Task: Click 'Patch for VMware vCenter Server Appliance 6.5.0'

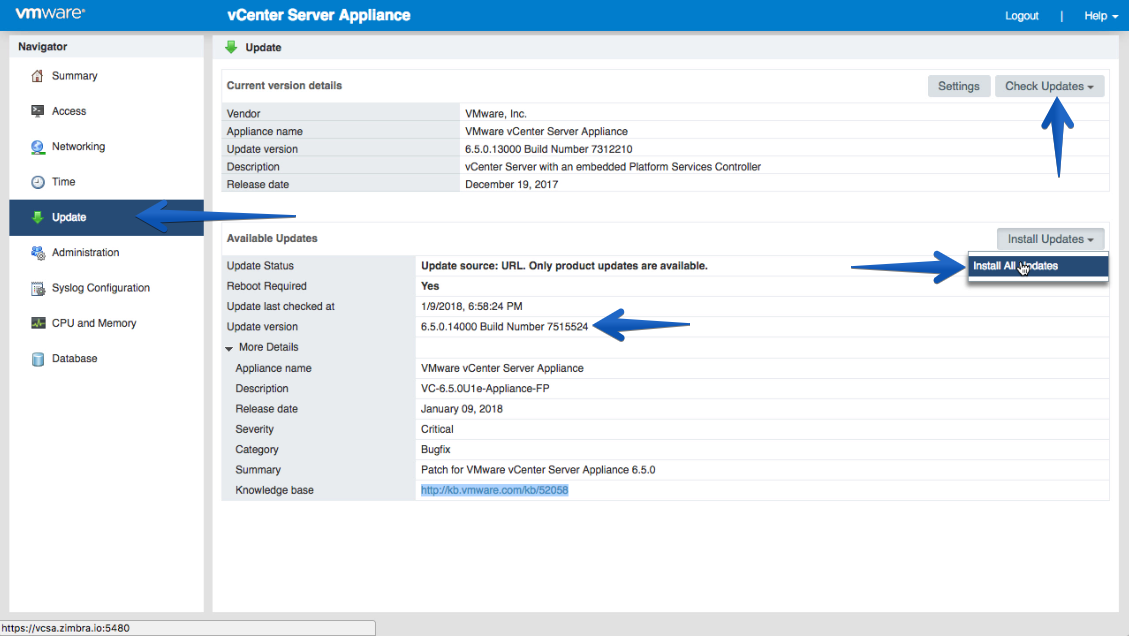Action: (538, 470)
